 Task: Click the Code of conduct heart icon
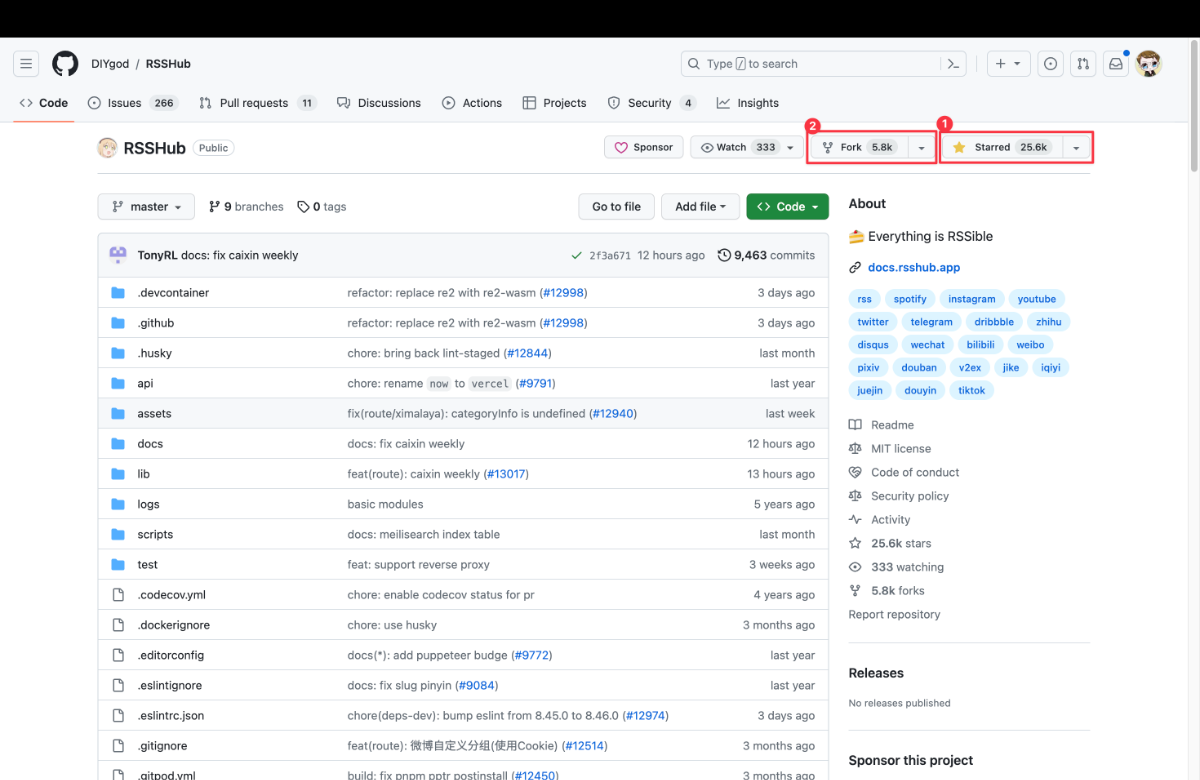(x=855, y=472)
